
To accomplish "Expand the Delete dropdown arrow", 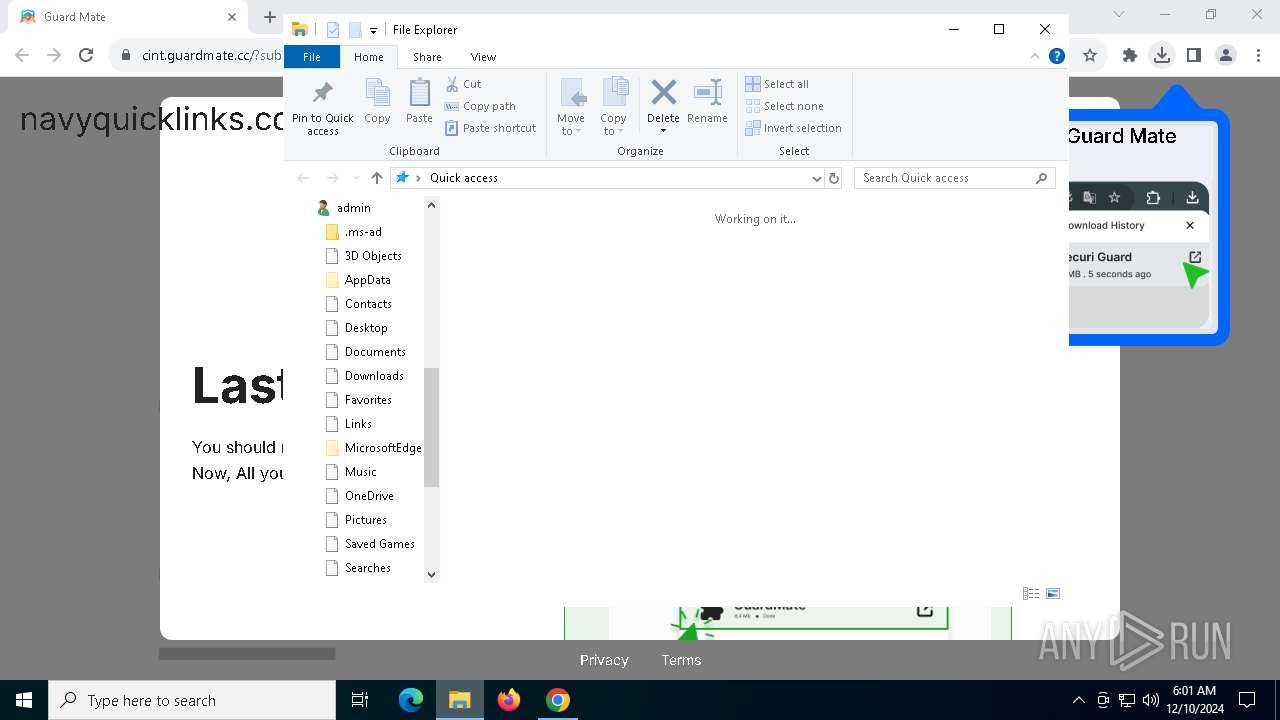I will point(663,131).
